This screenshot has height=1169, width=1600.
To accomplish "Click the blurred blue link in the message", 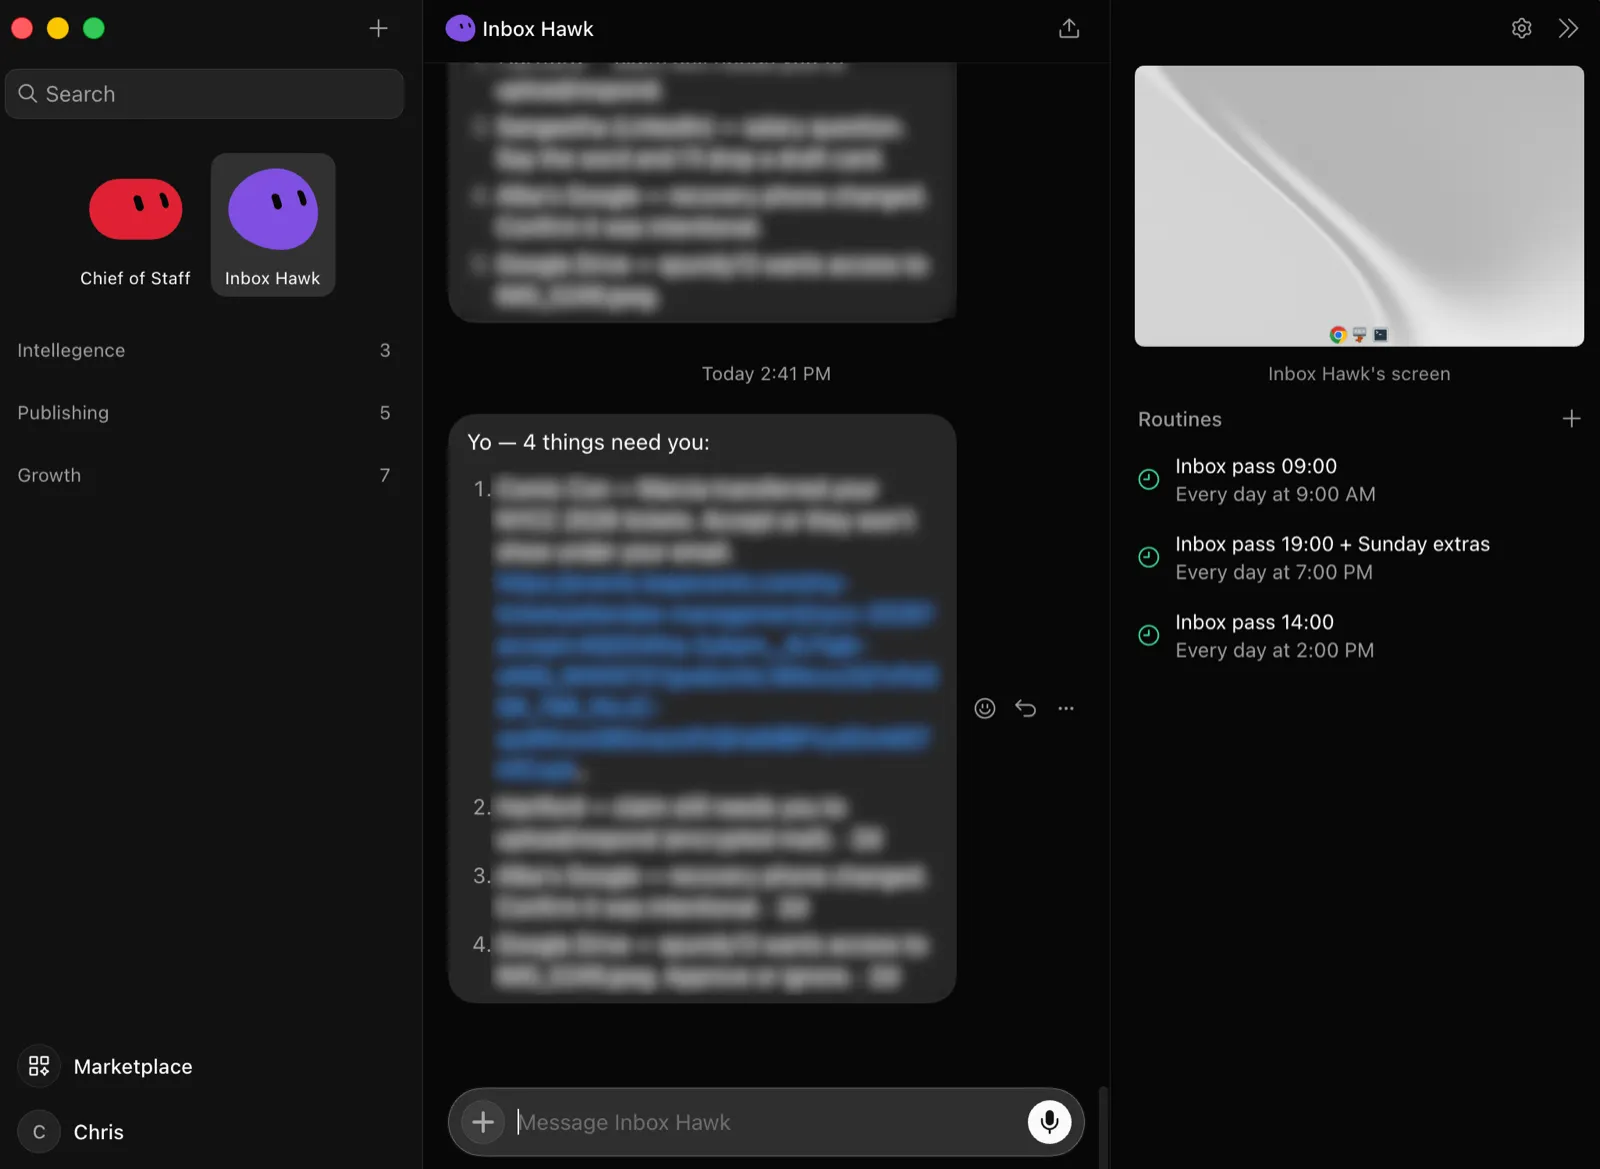I will 715,676.
